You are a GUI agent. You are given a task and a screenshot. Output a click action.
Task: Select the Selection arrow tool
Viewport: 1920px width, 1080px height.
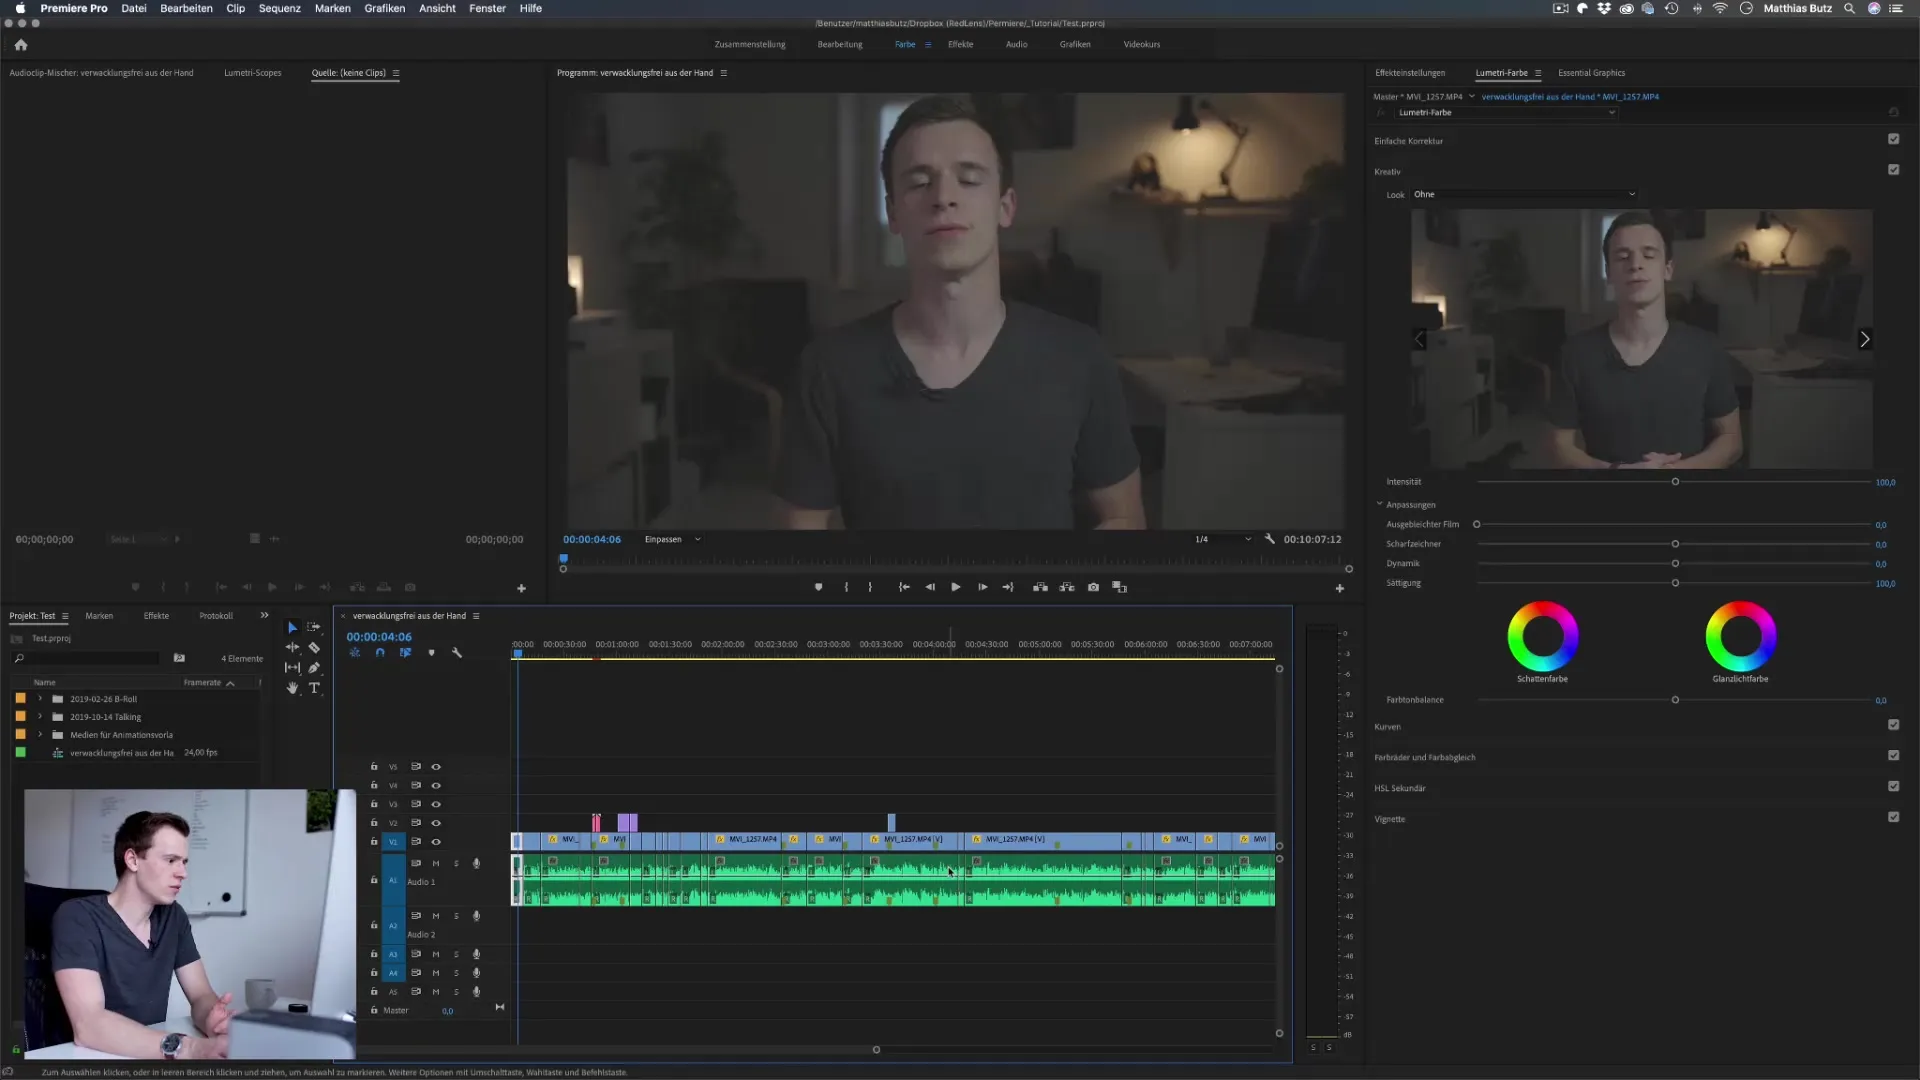pos(292,627)
